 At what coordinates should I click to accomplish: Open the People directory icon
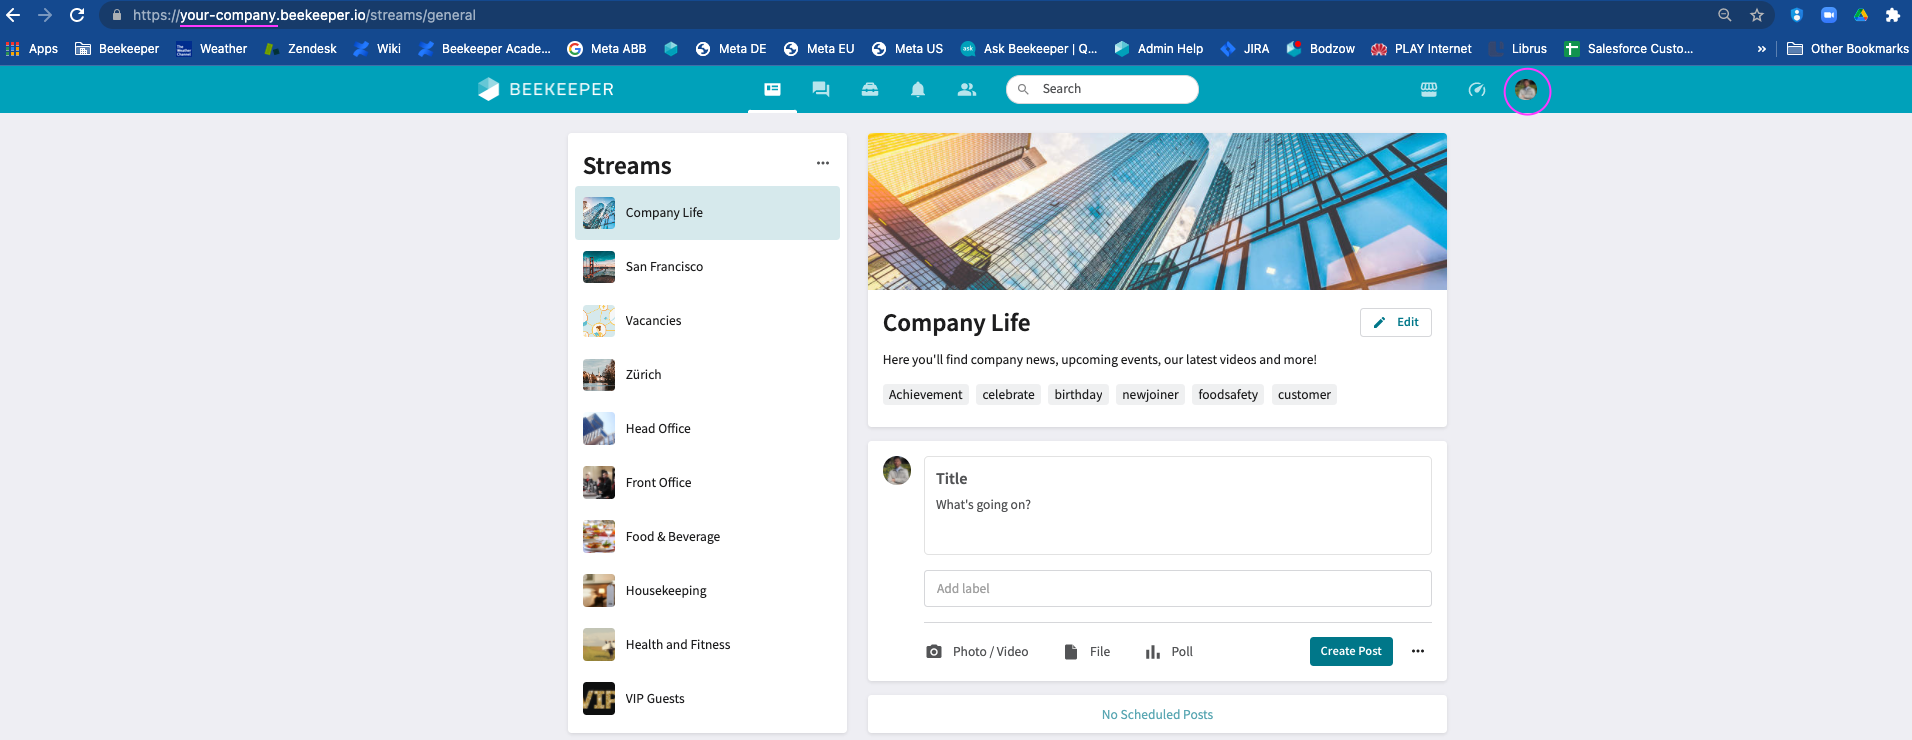[966, 89]
